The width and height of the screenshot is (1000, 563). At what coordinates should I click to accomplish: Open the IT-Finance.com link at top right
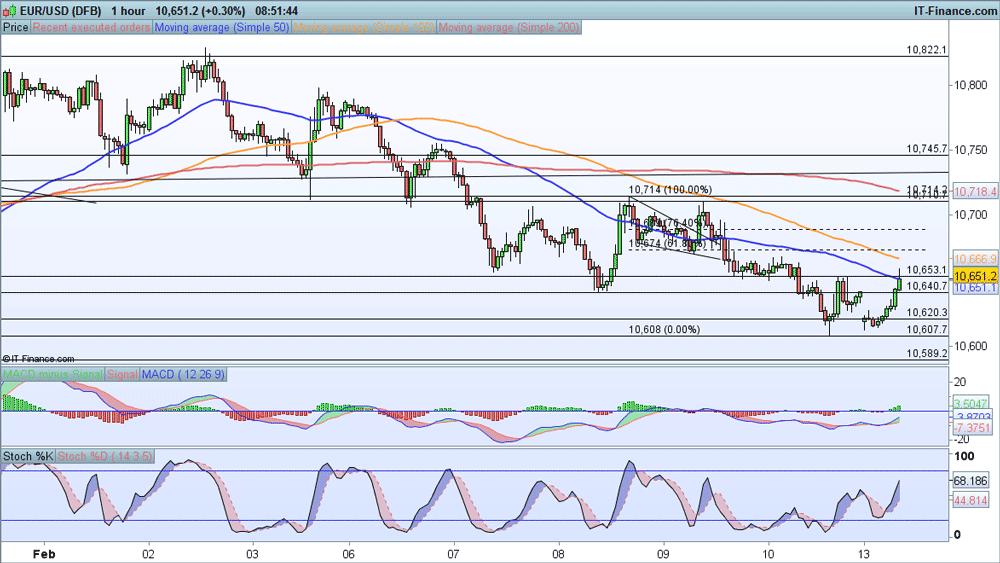click(x=955, y=11)
